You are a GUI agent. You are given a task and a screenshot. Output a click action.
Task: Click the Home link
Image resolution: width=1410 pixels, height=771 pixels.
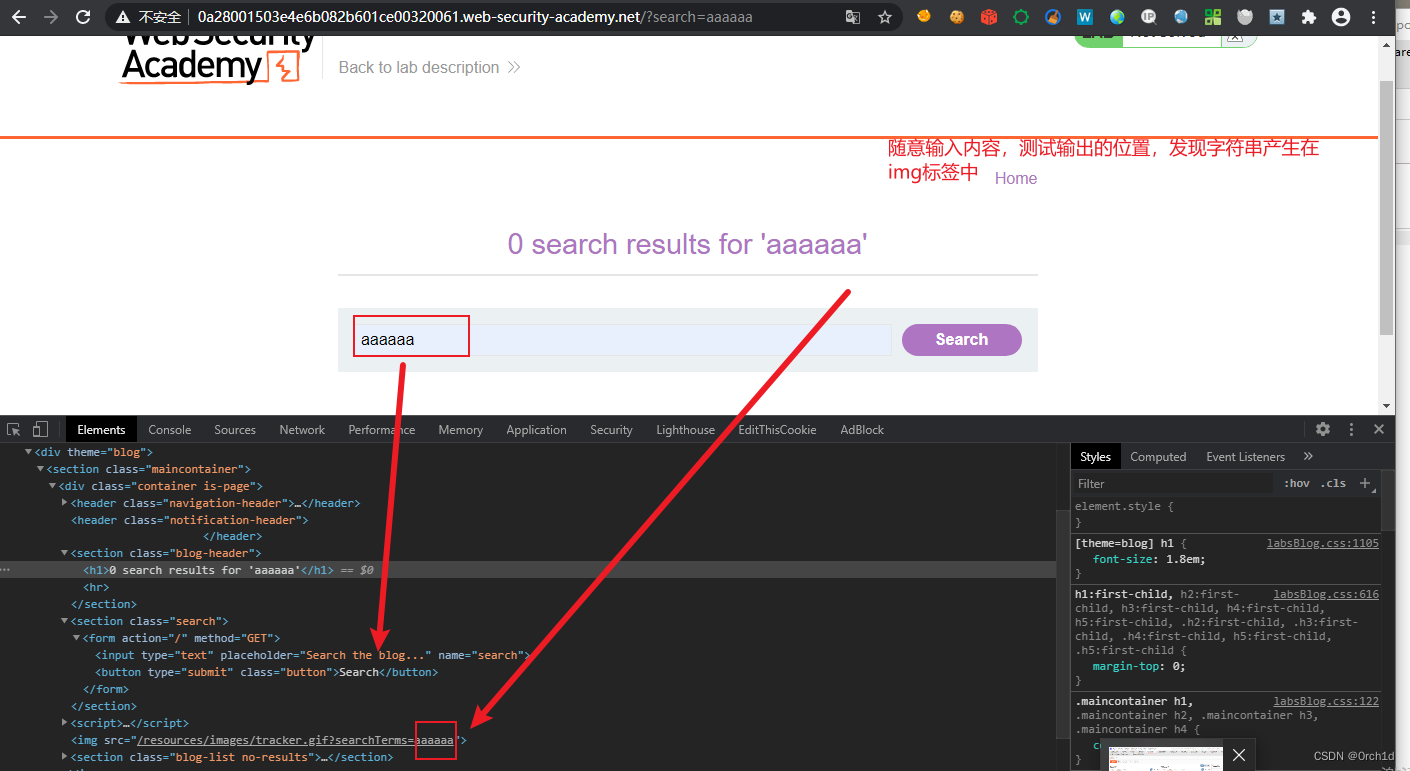1016,178
